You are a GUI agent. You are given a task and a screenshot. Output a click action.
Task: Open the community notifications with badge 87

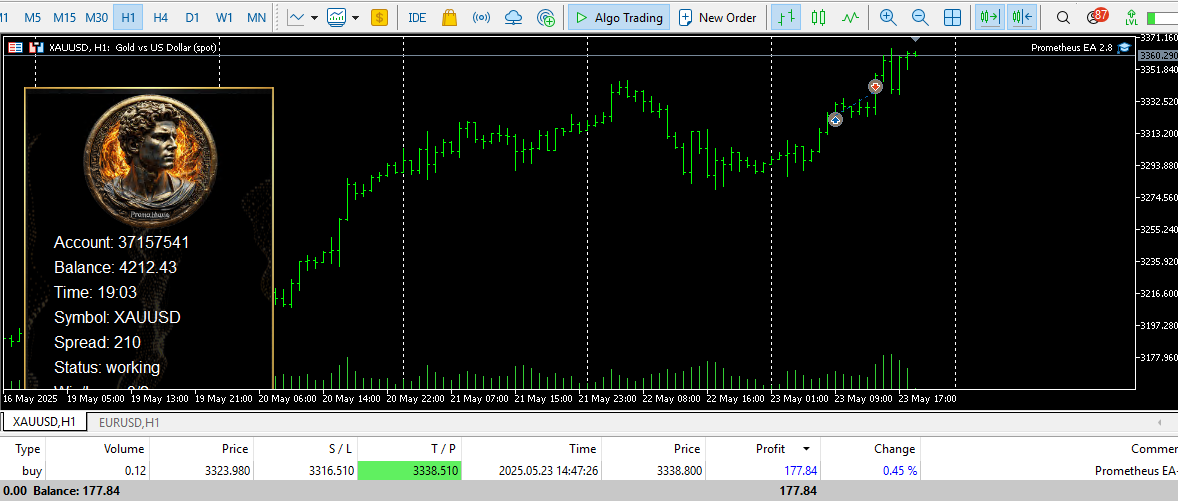tap(1098, 17)
